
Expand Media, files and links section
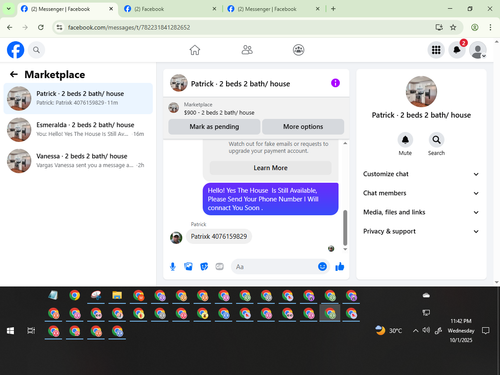(x=421, y=212)
